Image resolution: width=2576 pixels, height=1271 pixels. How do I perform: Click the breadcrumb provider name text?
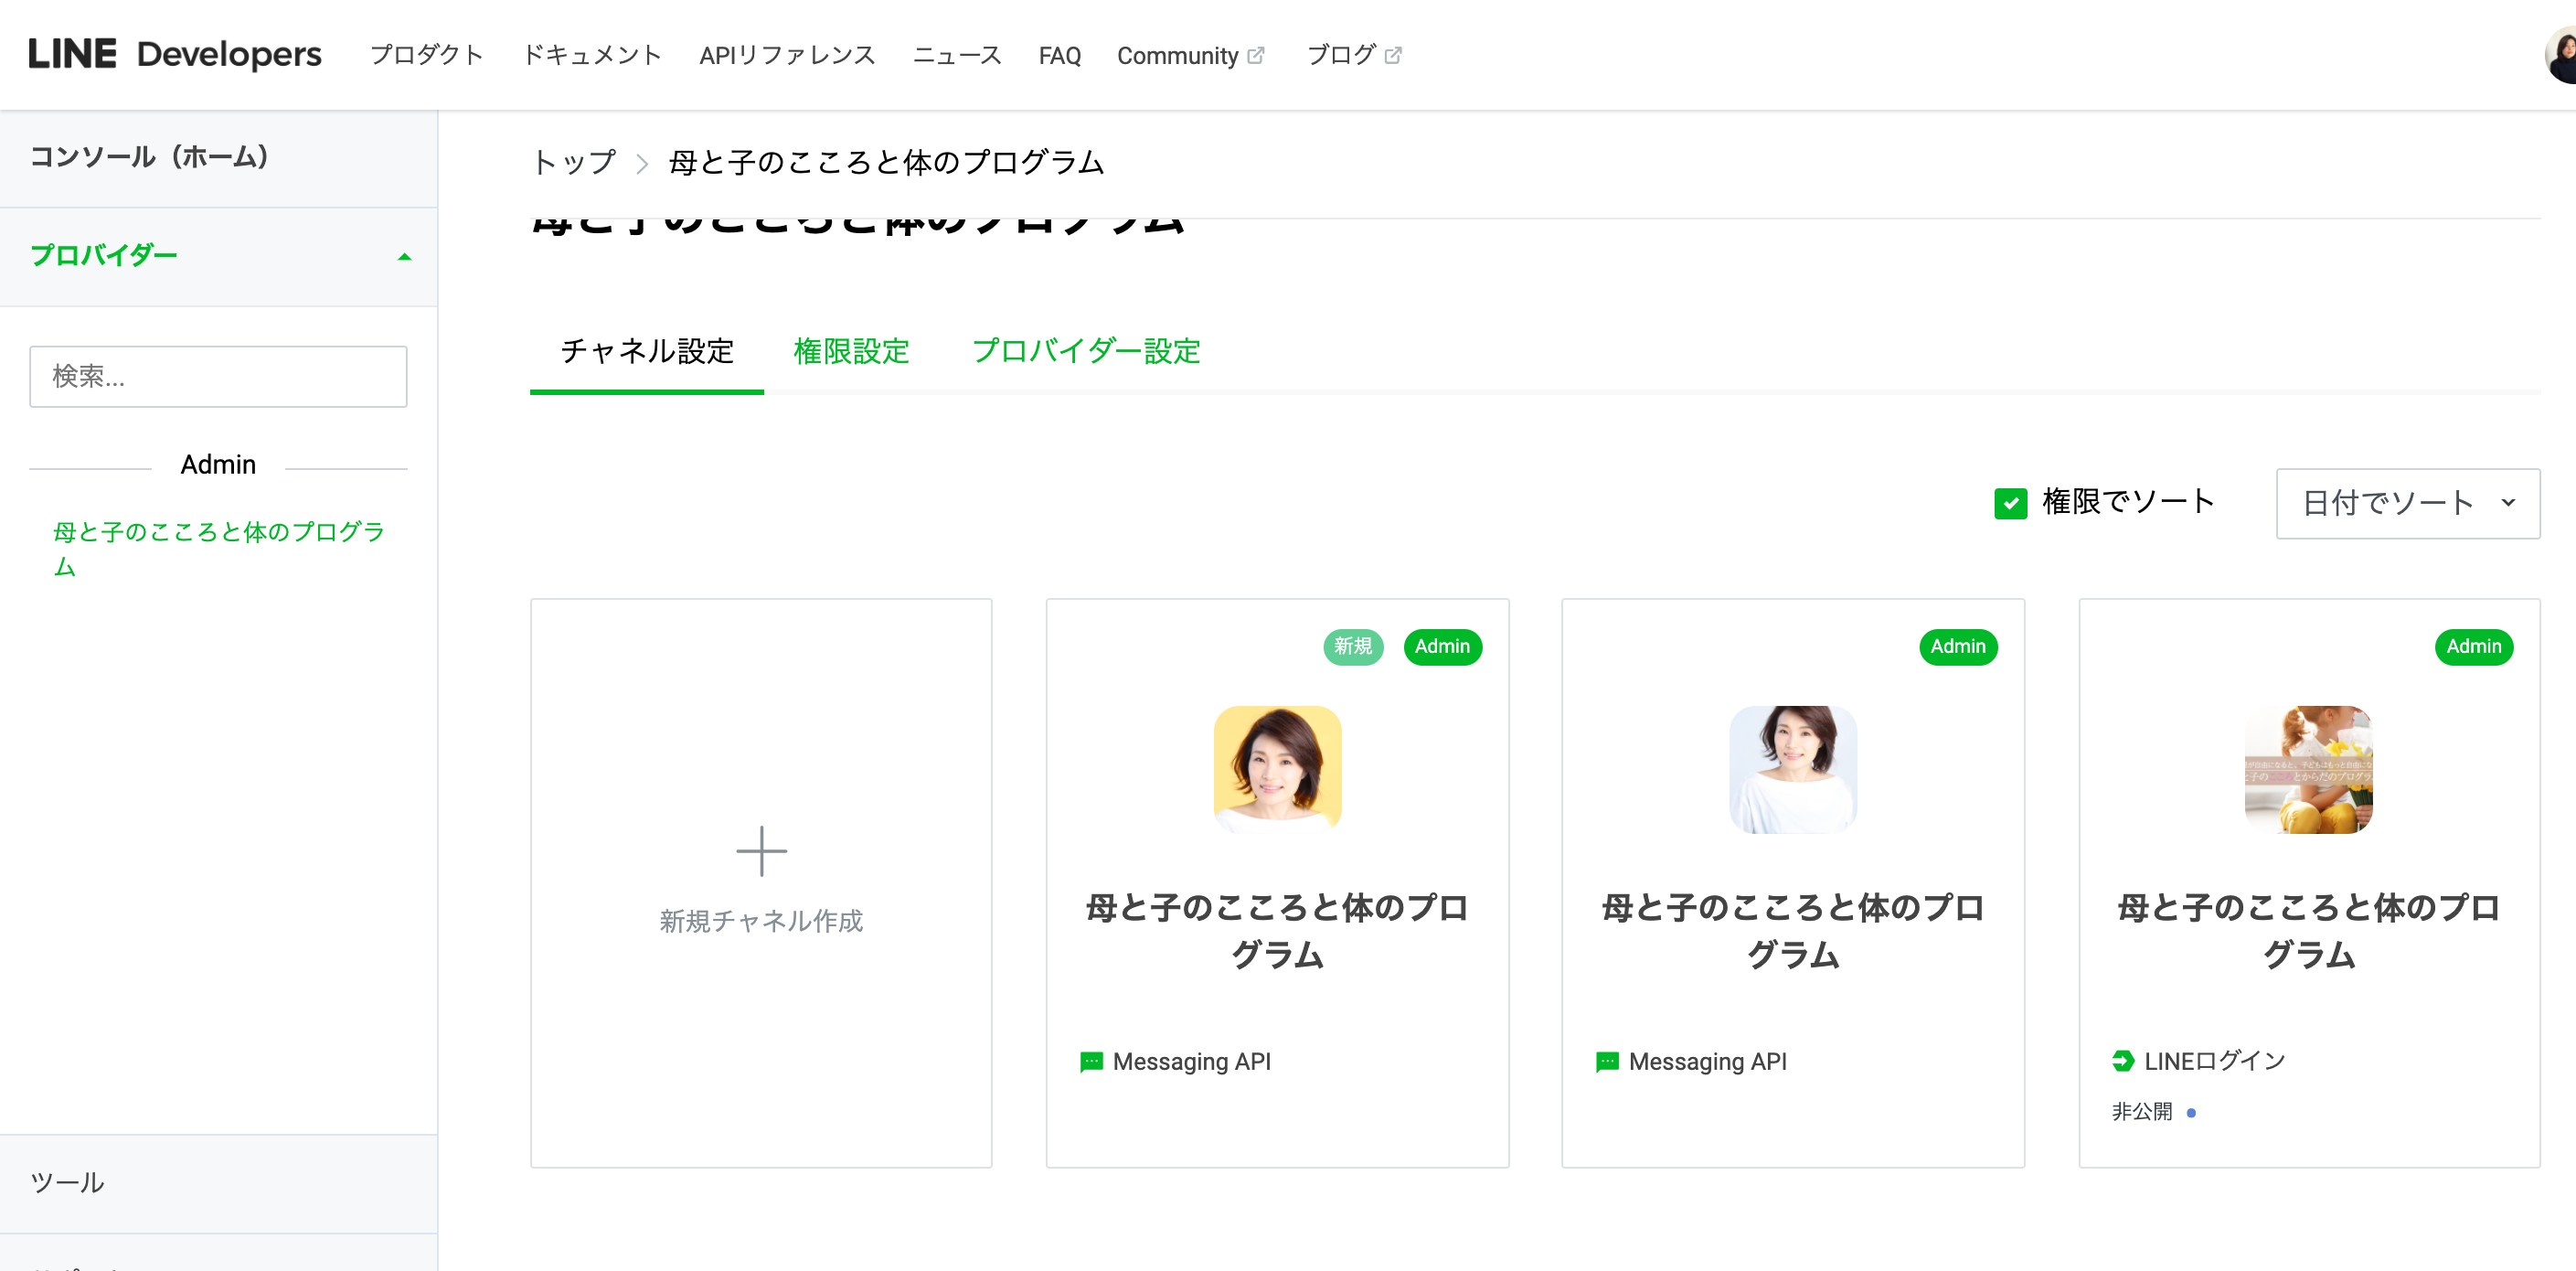pos(886,163)
